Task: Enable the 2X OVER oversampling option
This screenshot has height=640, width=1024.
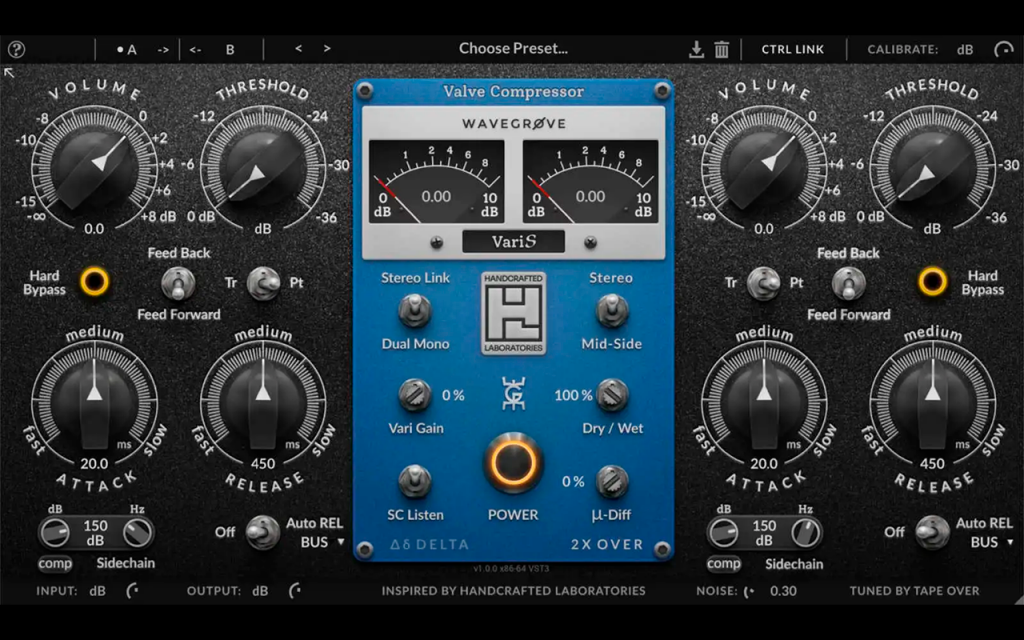Action: [x=607, y=545]
